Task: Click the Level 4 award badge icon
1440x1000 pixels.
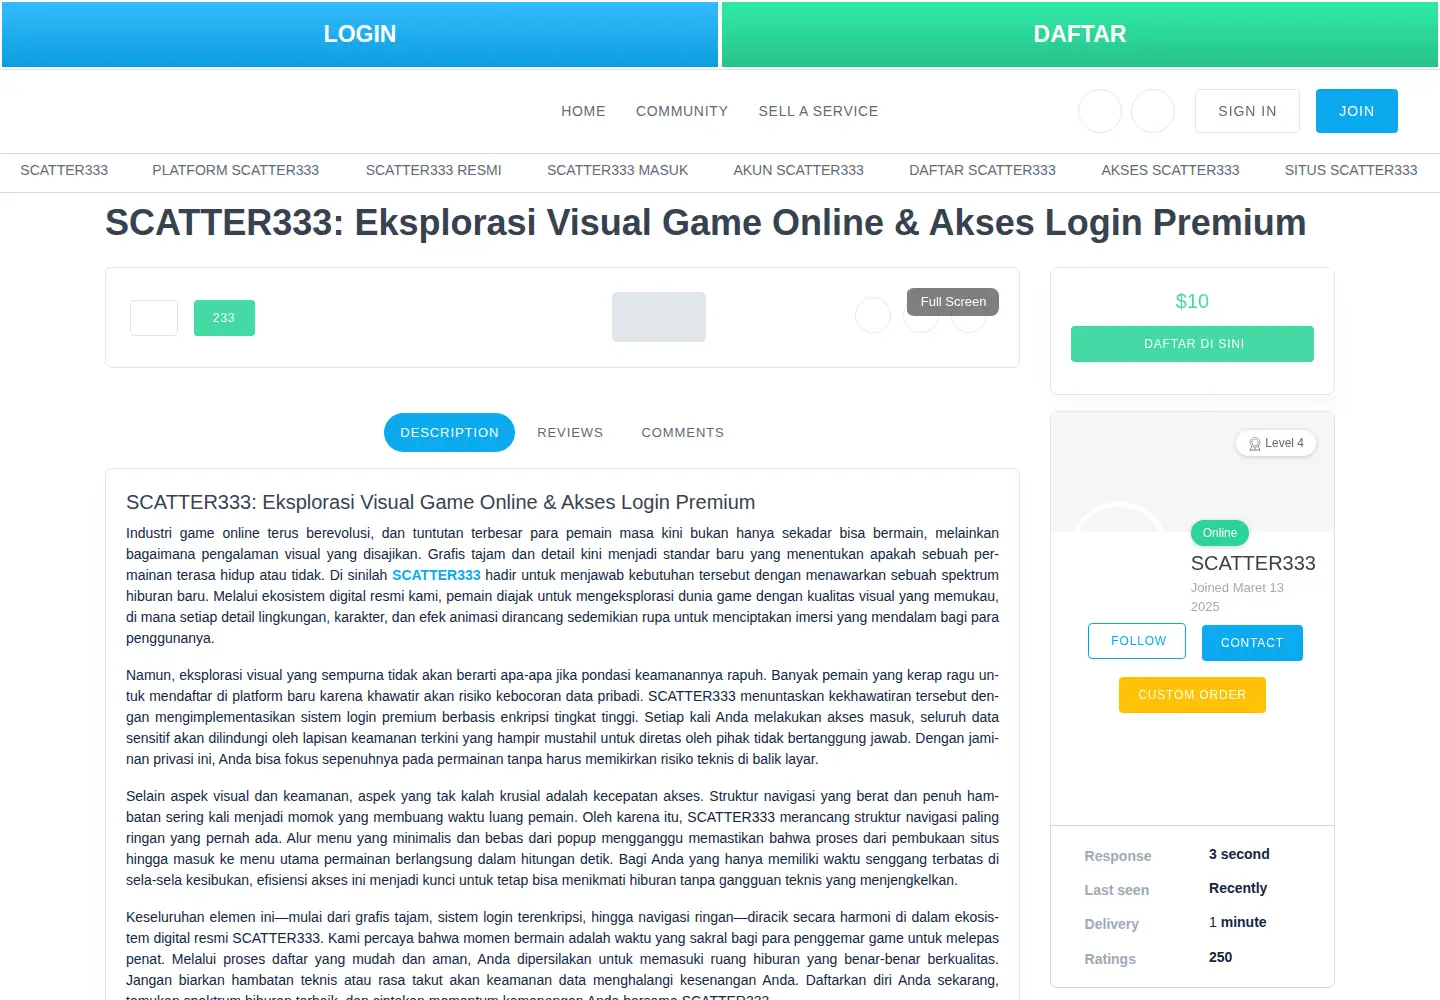Action: [1255, 444]
